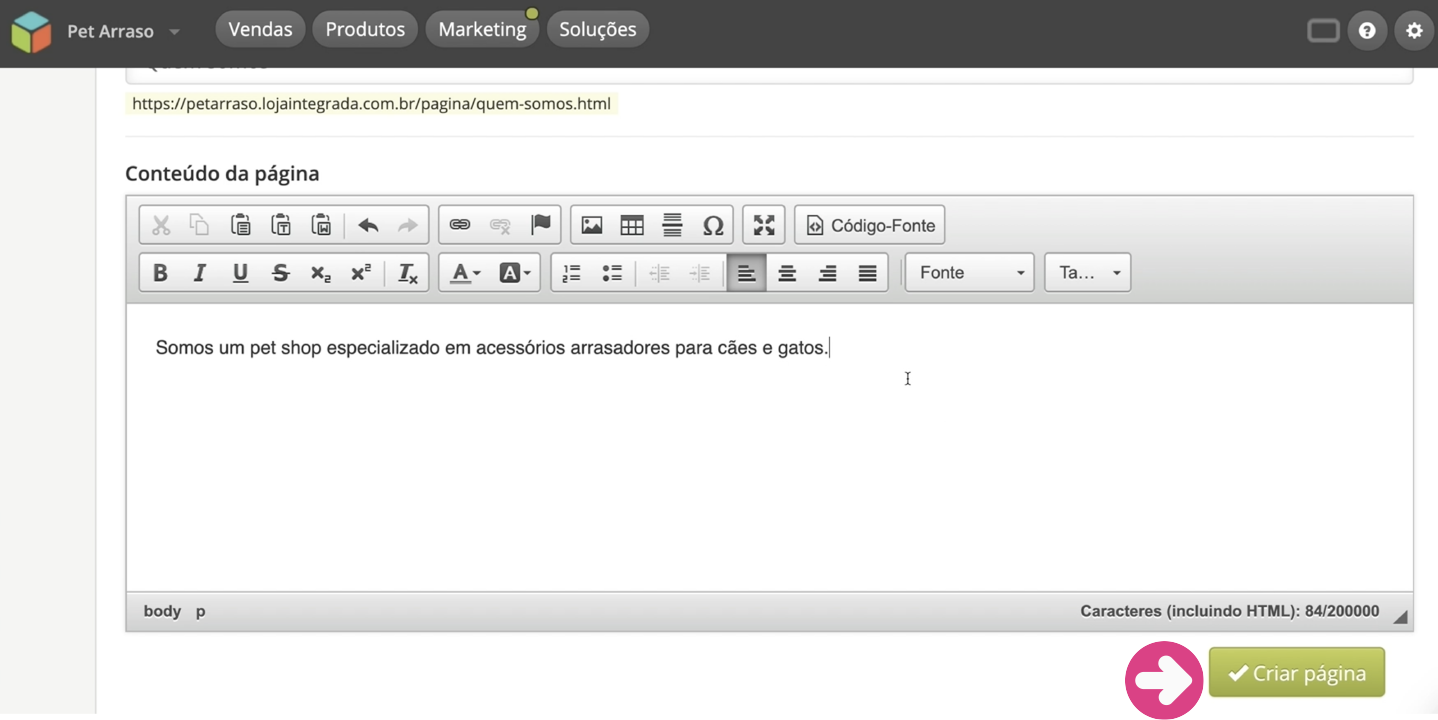The height and width of the screenshot is (720, 1438).
Task: Open the Produtos menu
Action: [365, 29]
